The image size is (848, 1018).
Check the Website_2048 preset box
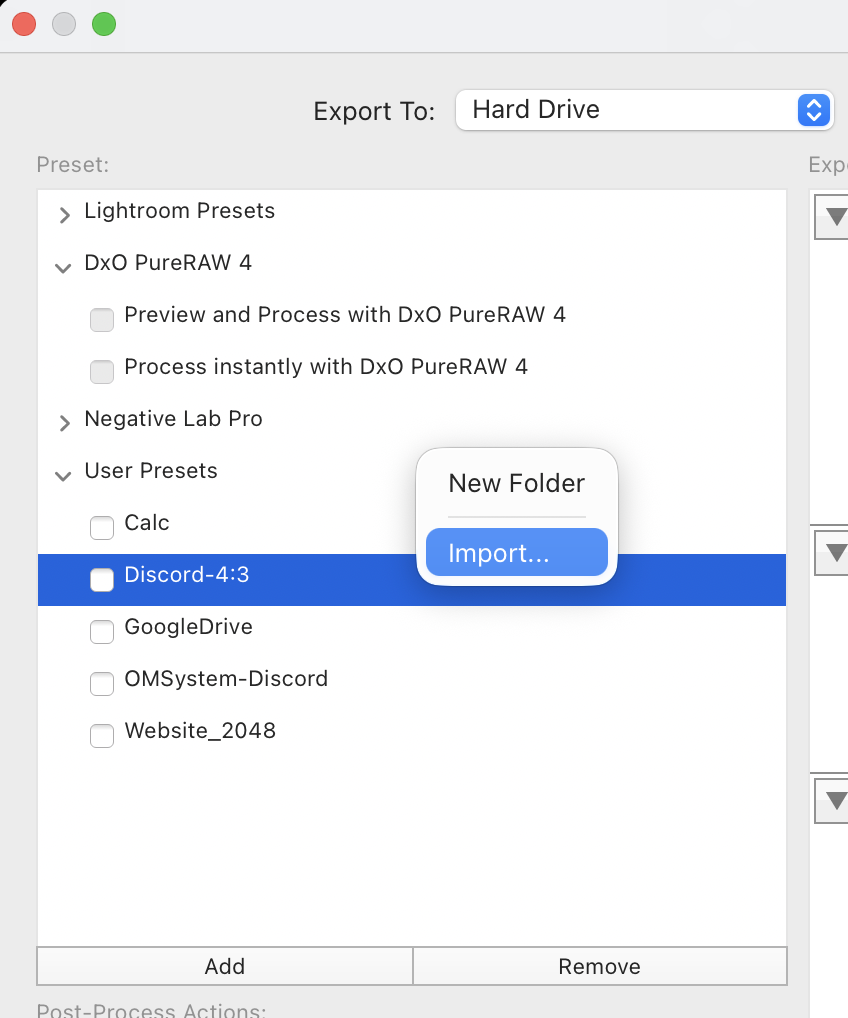(102, 735)
